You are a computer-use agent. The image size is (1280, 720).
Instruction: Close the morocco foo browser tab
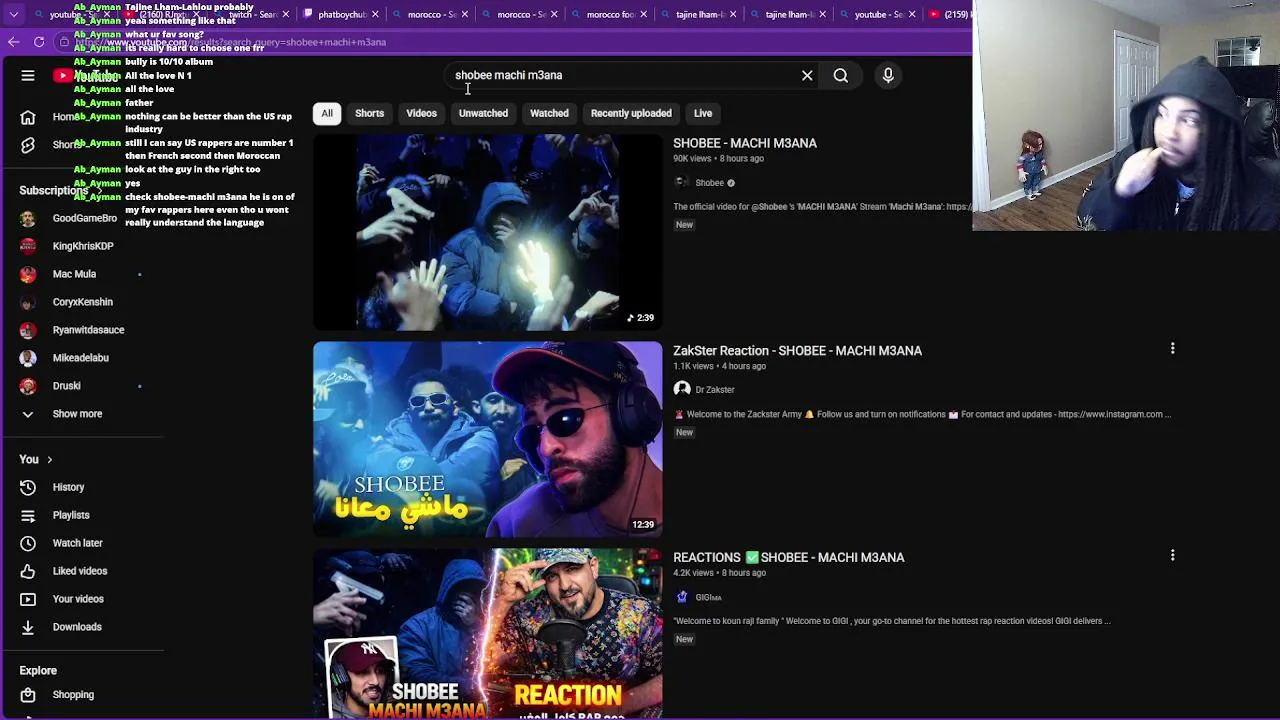coord(644,14)
